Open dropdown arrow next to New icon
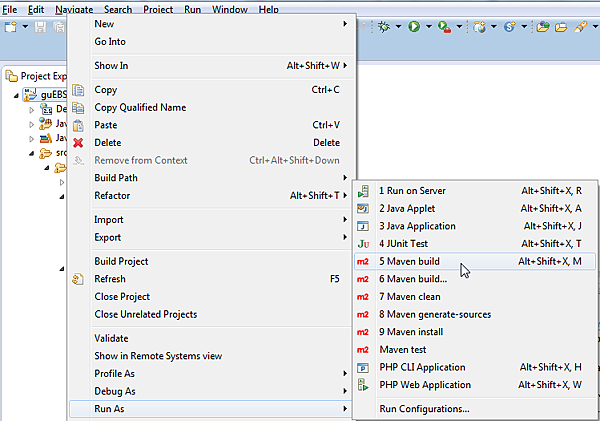 click(x=25, y=26)
